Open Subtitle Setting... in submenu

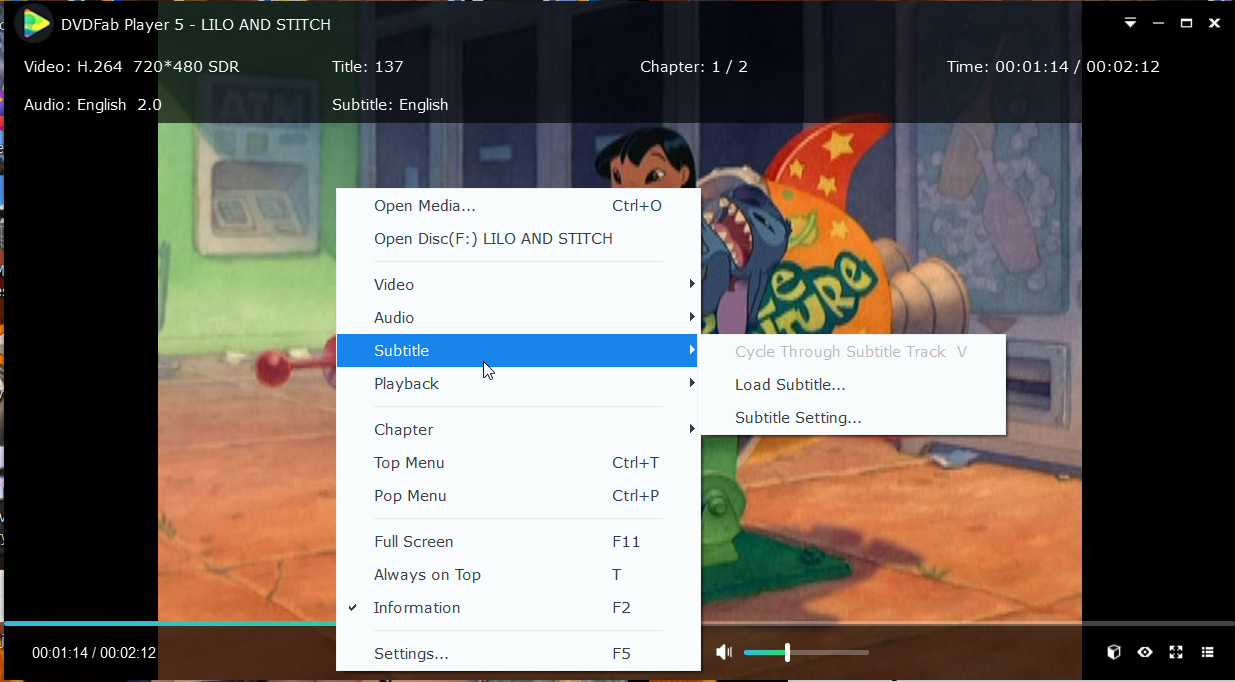(x=852, y=418)
